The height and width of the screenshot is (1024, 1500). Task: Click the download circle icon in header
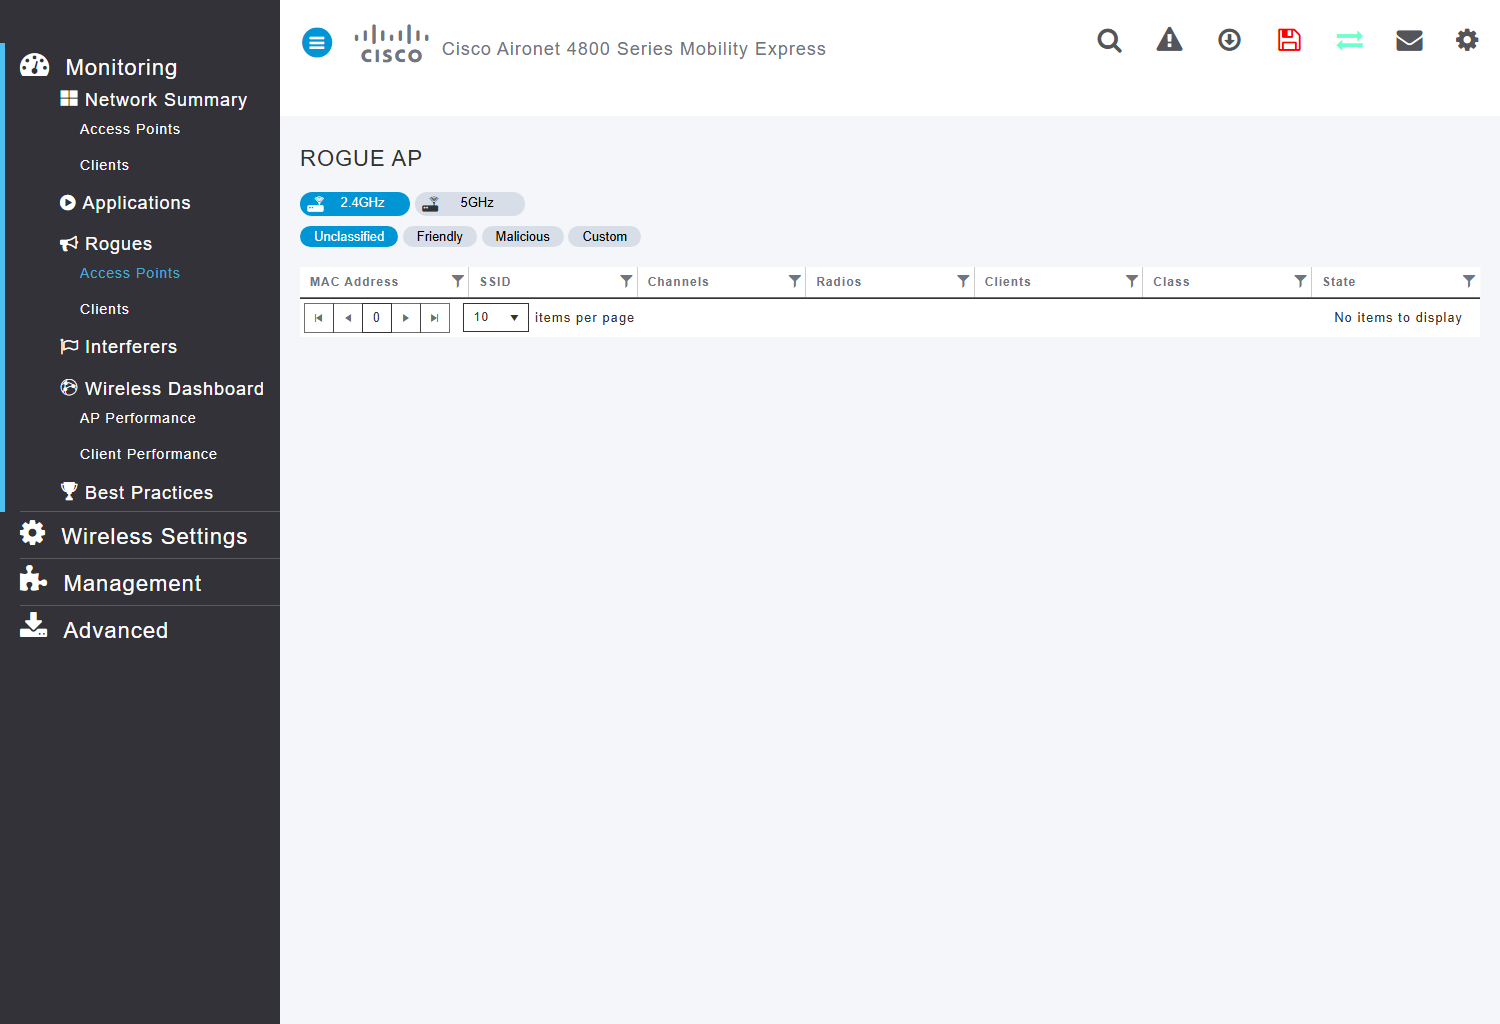1229,40
